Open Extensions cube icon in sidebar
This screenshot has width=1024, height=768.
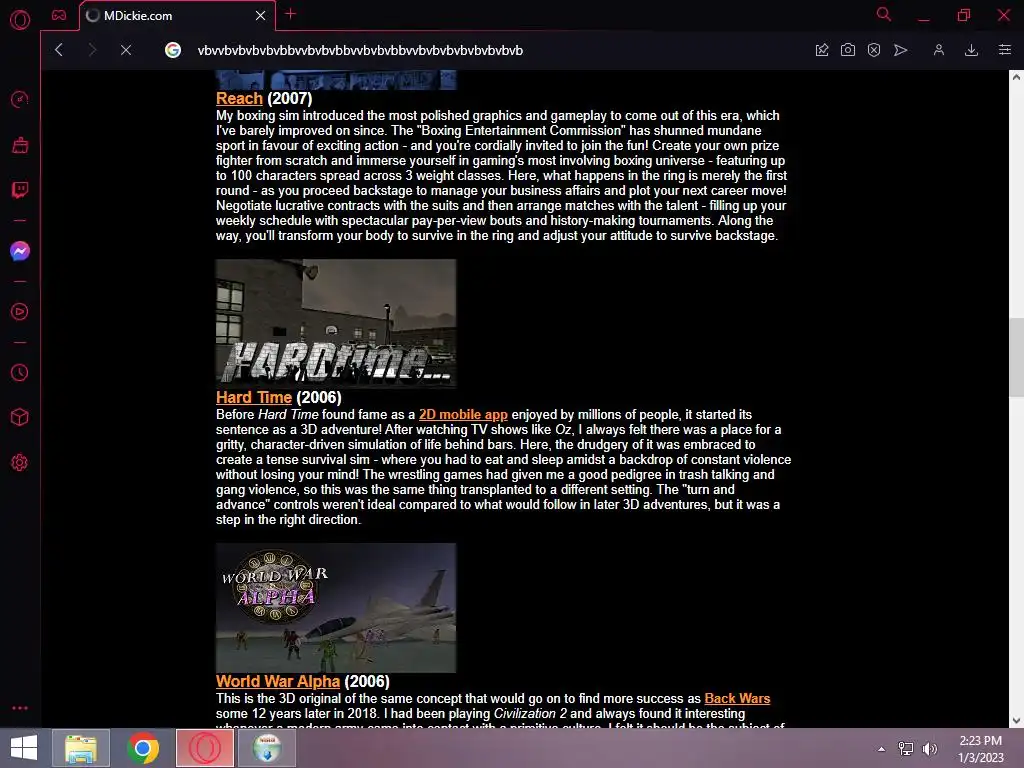coord(20,417)
